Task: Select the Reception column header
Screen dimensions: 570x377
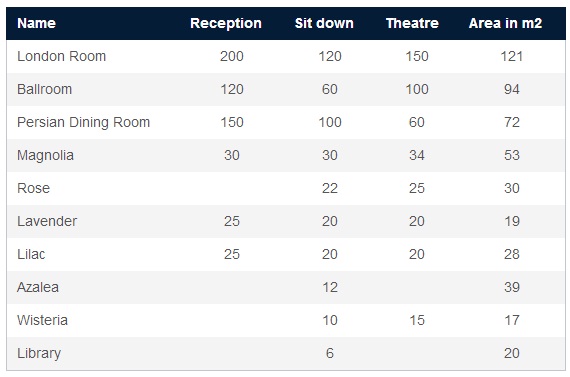Action: click(x=226, y=23)
